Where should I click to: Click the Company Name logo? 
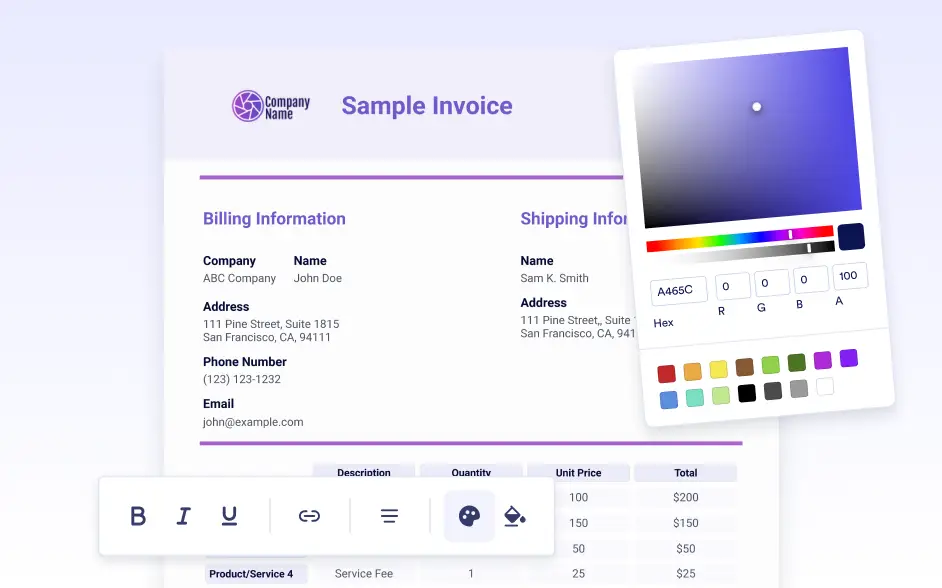tap(271, 106)
